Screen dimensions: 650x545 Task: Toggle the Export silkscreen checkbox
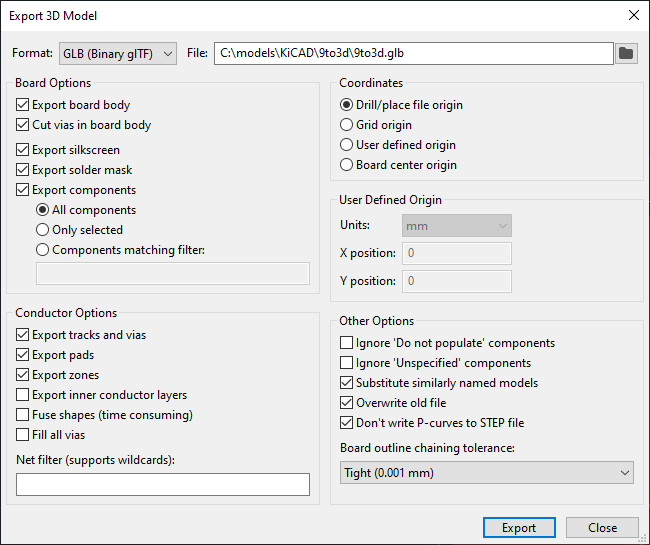[x=24, y=150]
